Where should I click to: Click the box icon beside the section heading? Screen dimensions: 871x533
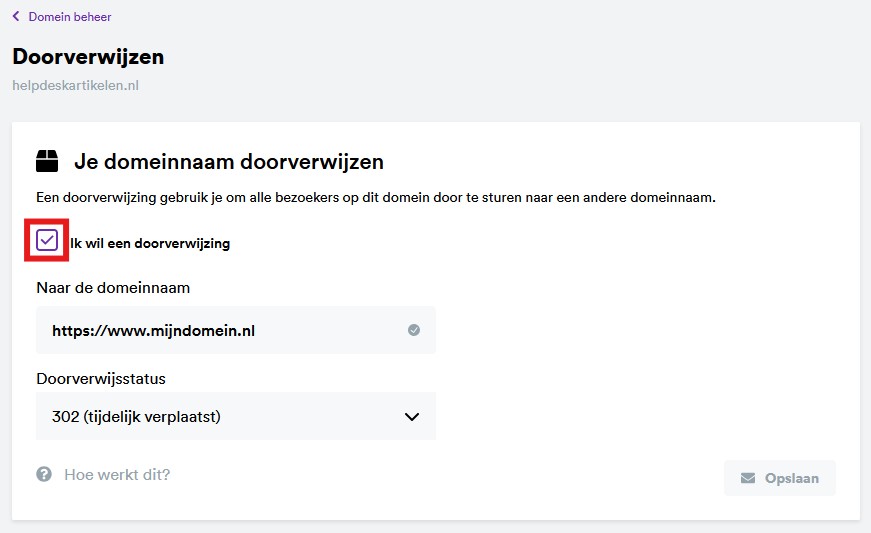(x=47, y=162)
